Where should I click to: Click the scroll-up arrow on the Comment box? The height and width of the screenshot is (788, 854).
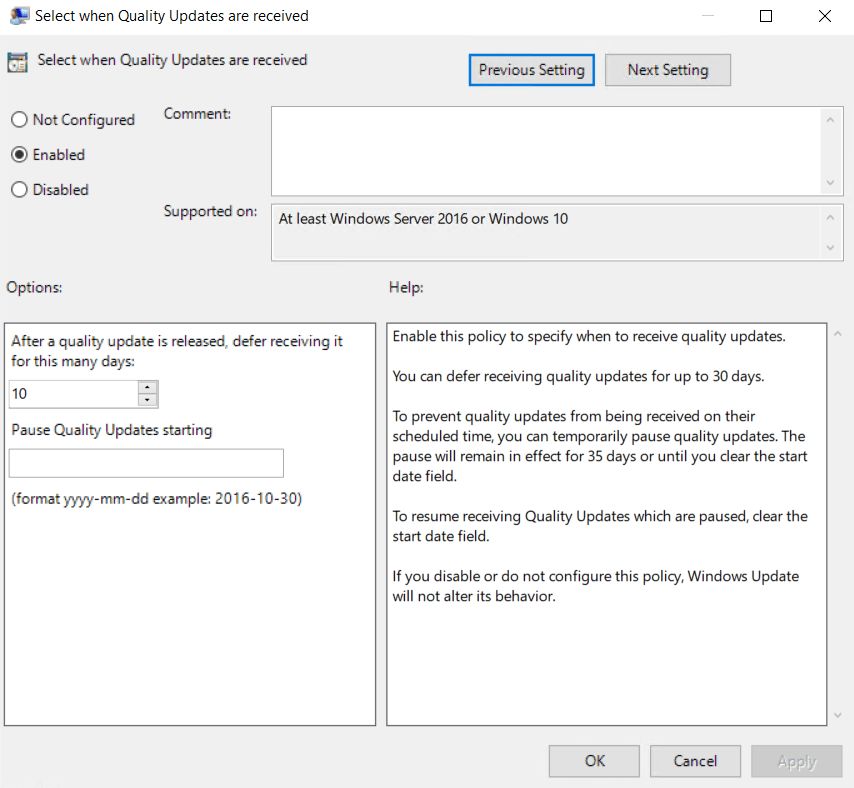click(x=831, y=118)
